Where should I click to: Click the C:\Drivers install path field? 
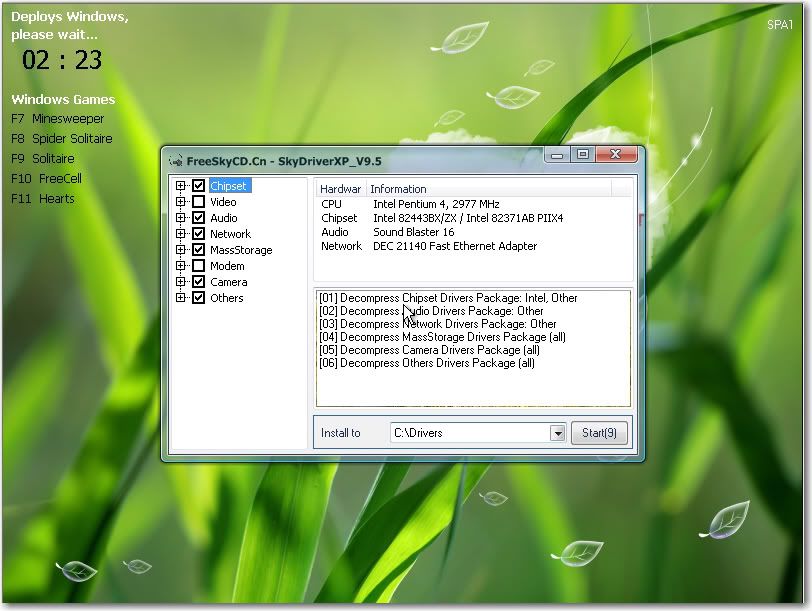(x=470, y=433)
